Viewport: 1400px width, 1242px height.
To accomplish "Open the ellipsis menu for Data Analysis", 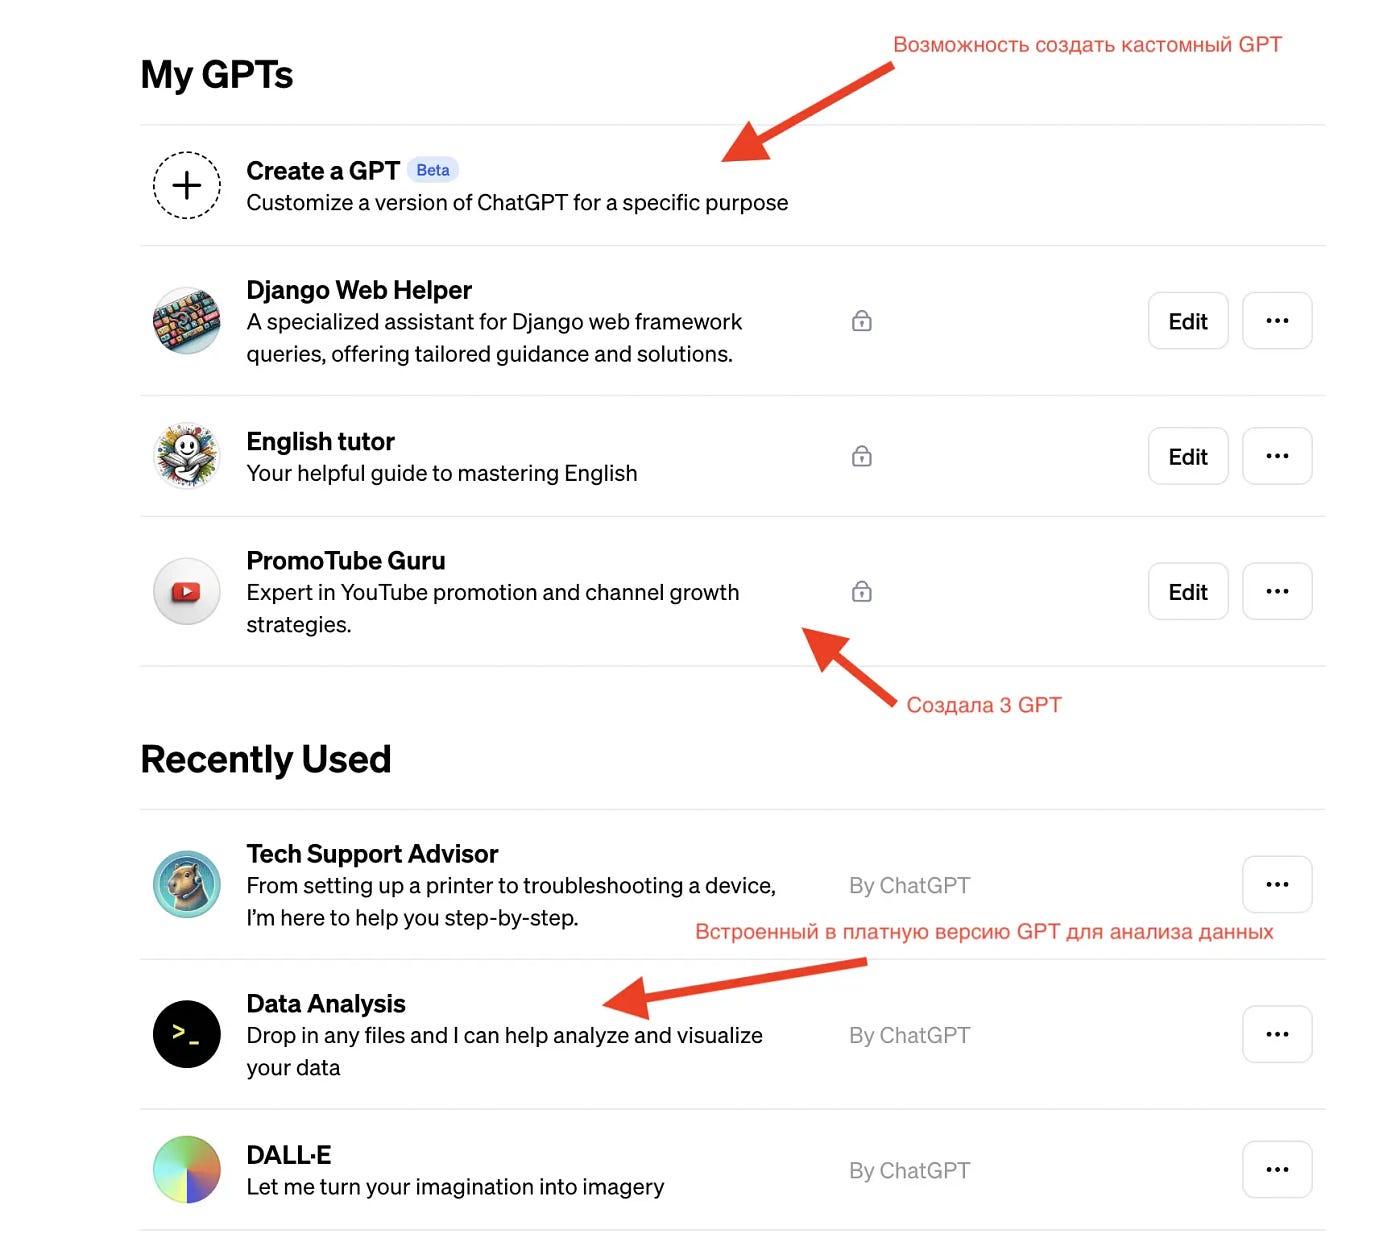I will tap(1277, 1034).
